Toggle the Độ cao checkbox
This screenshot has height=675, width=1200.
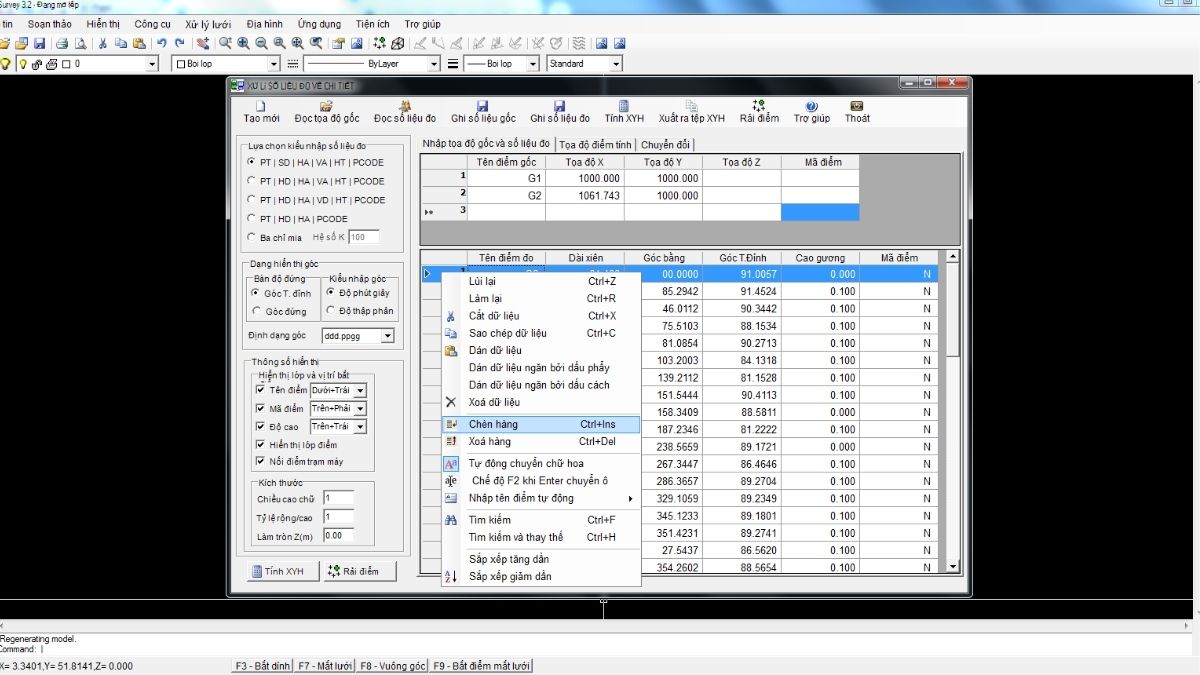pos(261,427)
